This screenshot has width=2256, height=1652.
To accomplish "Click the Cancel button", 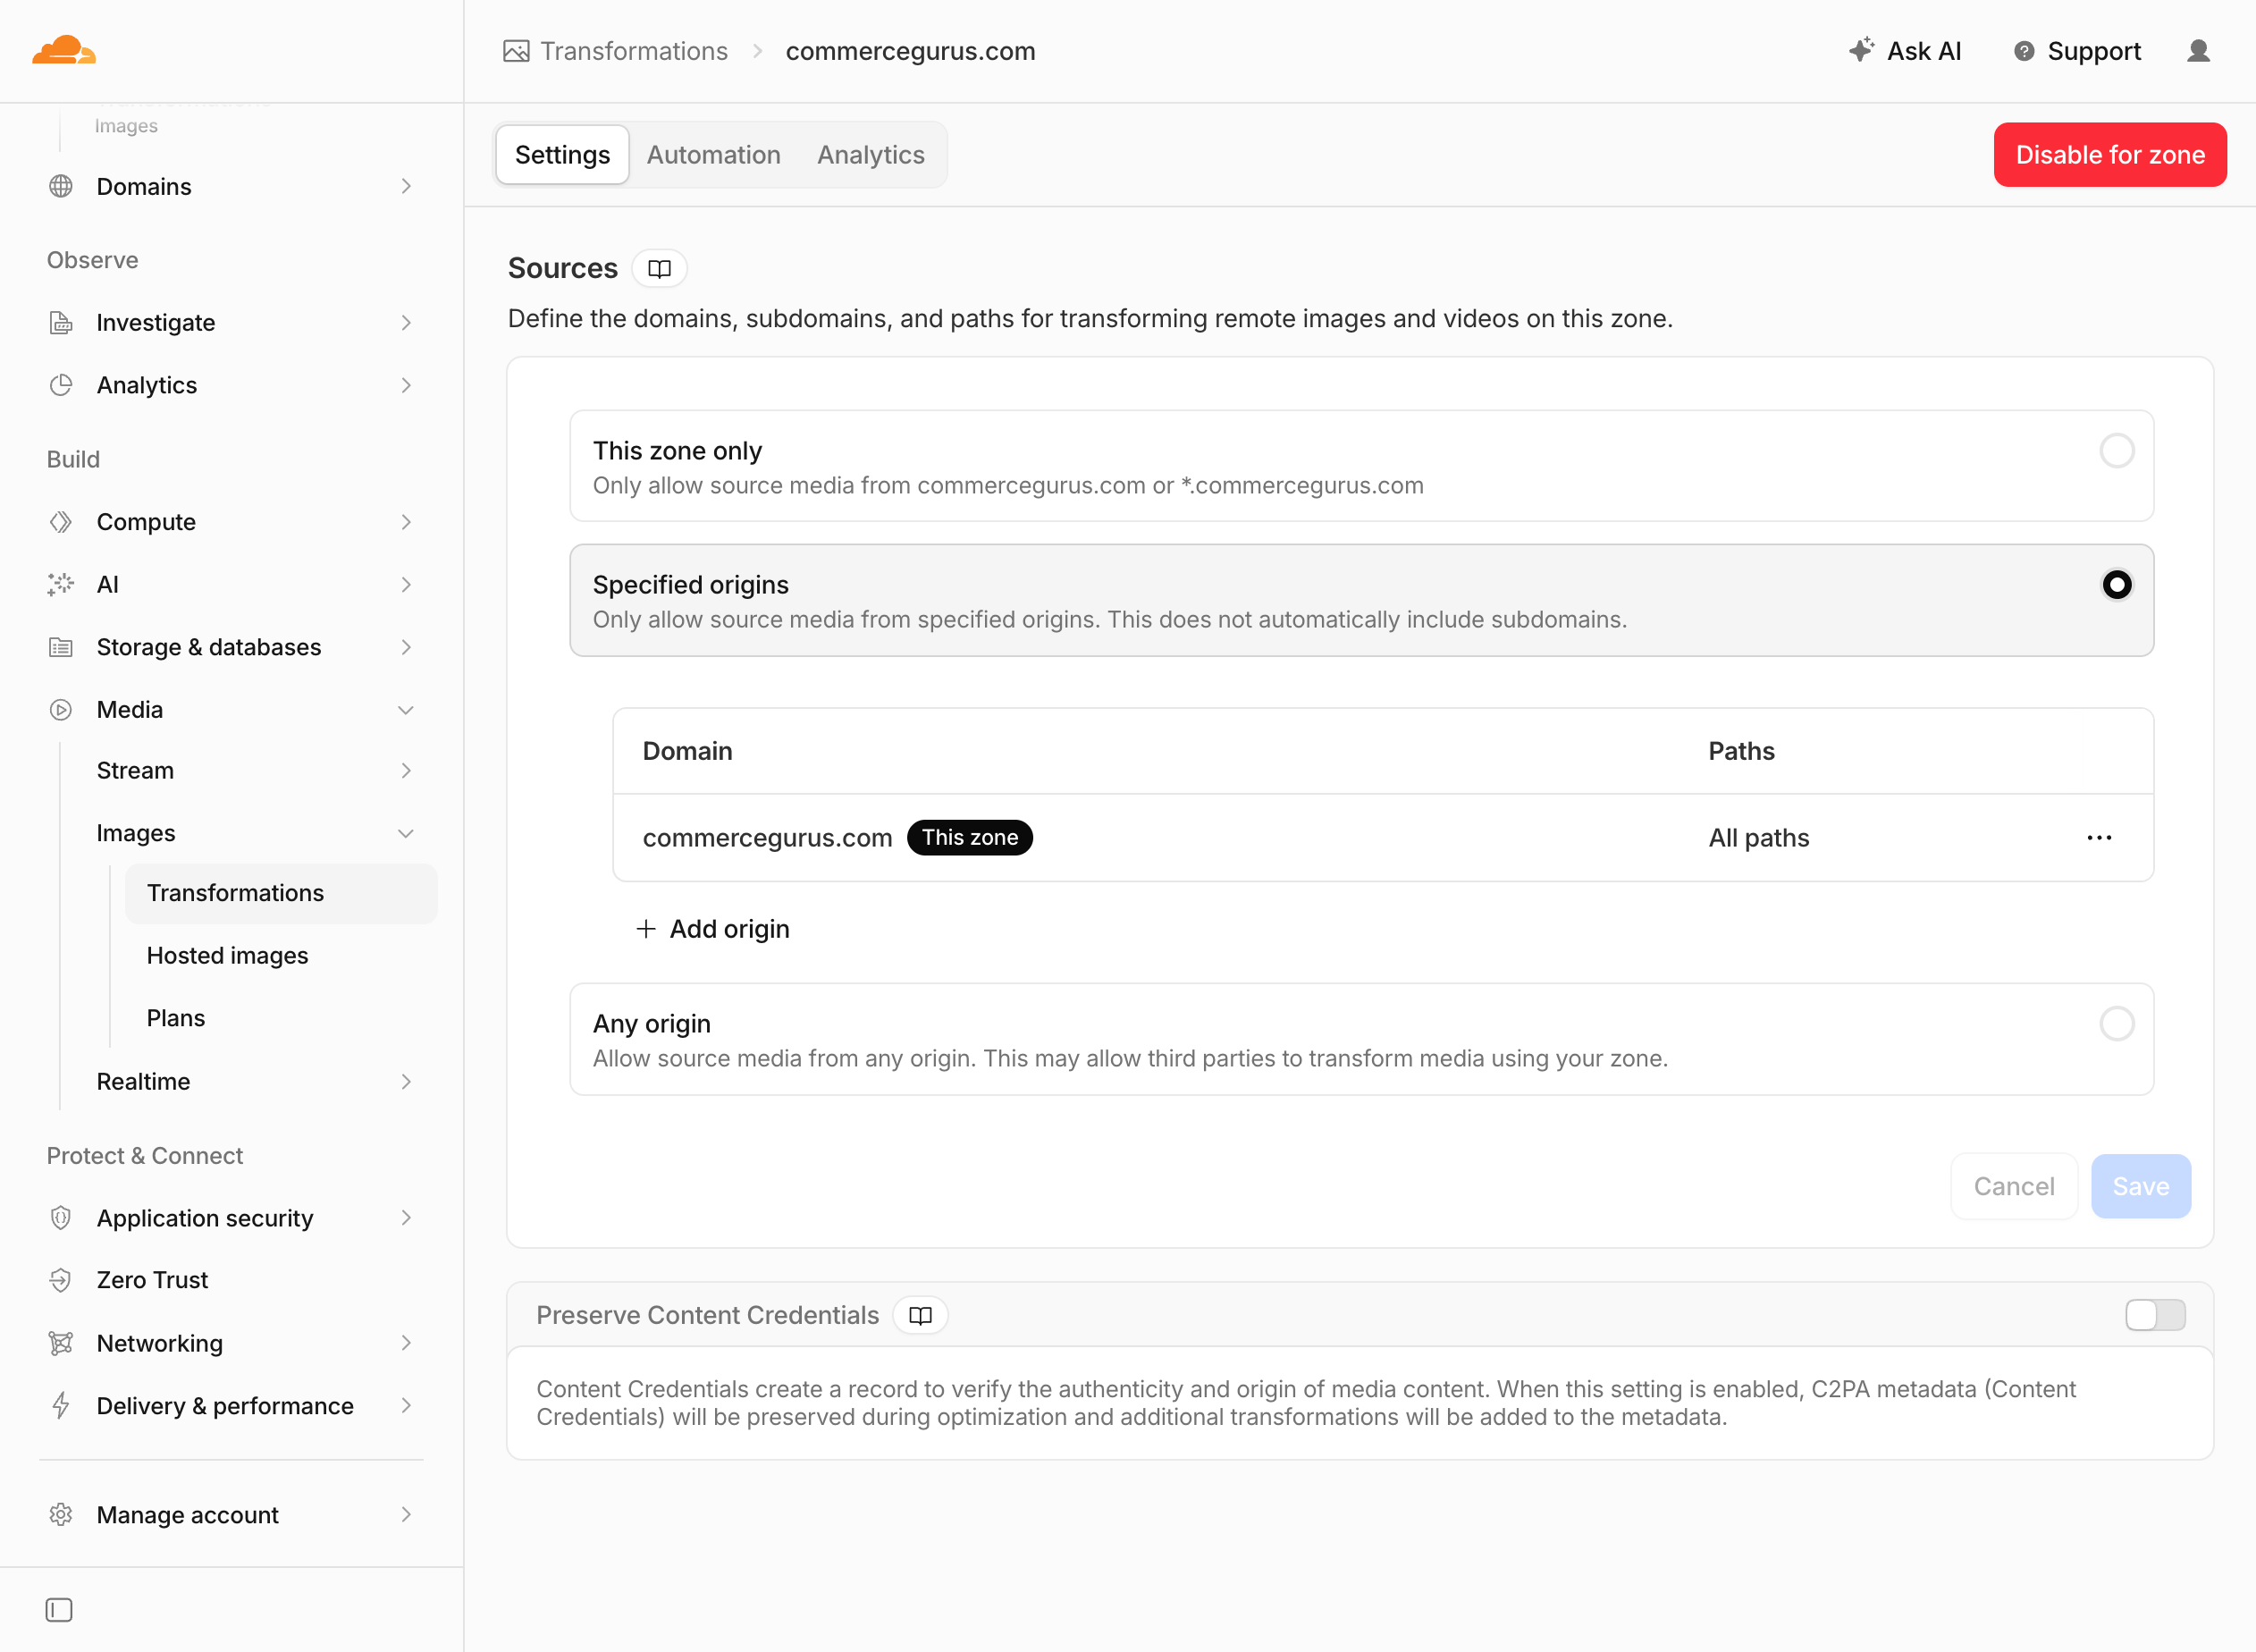I will pyautogui.click(x=2014, y=1186).
